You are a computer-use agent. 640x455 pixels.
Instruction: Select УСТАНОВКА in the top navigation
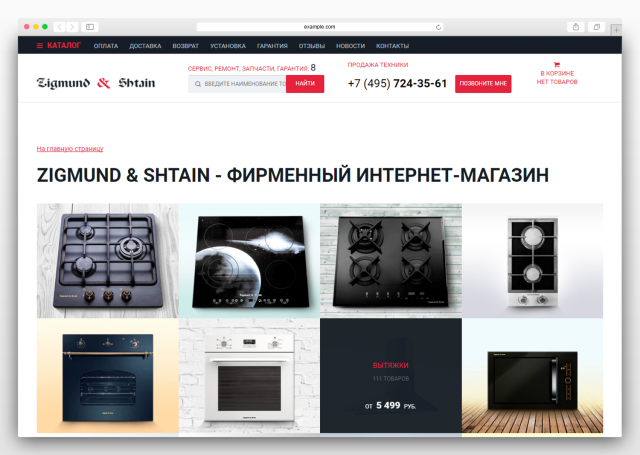228,46
